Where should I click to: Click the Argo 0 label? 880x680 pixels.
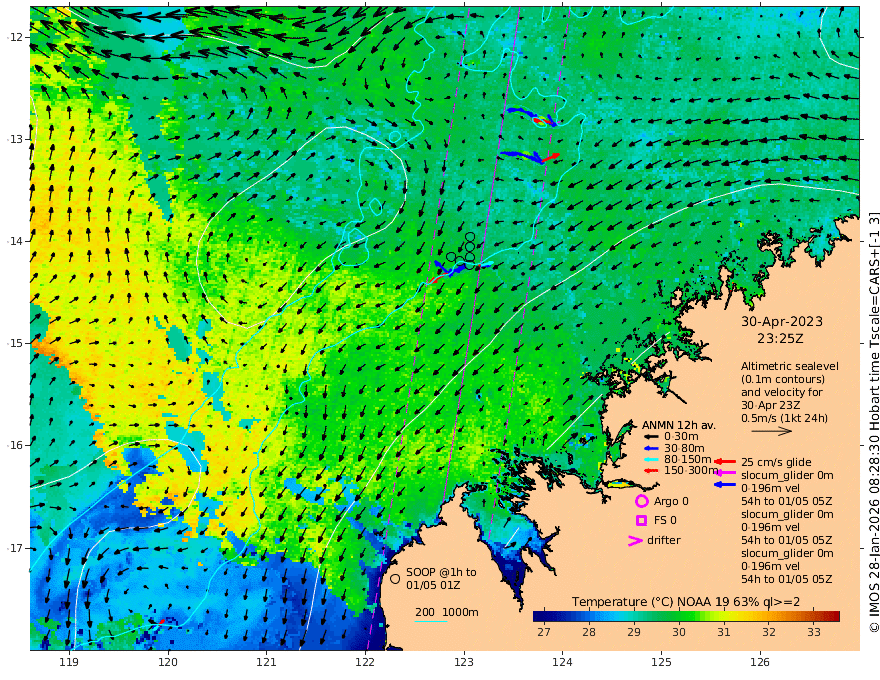click(x=671, y=502)
